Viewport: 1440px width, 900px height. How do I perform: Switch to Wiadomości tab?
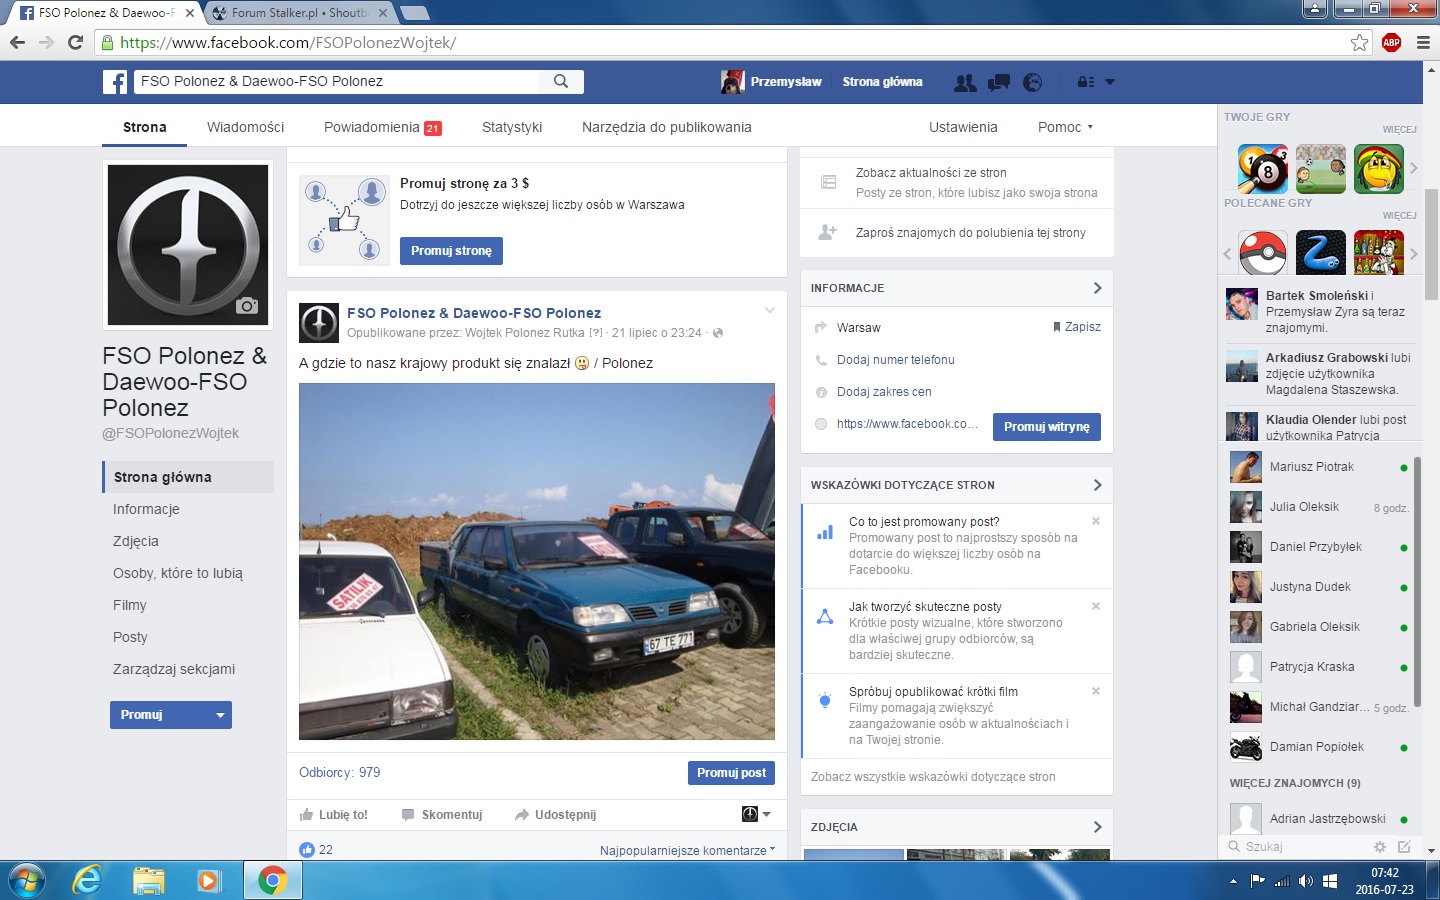[245, 127]
